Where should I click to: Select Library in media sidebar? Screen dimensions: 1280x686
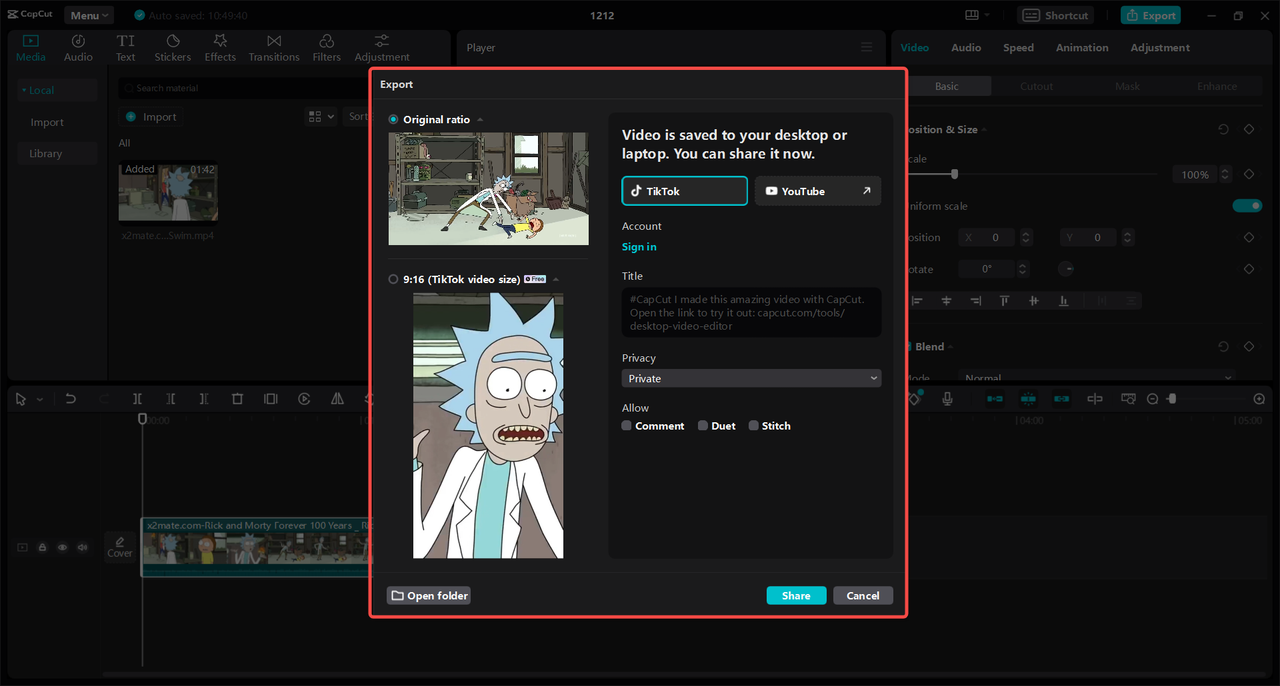coord(57,154)
